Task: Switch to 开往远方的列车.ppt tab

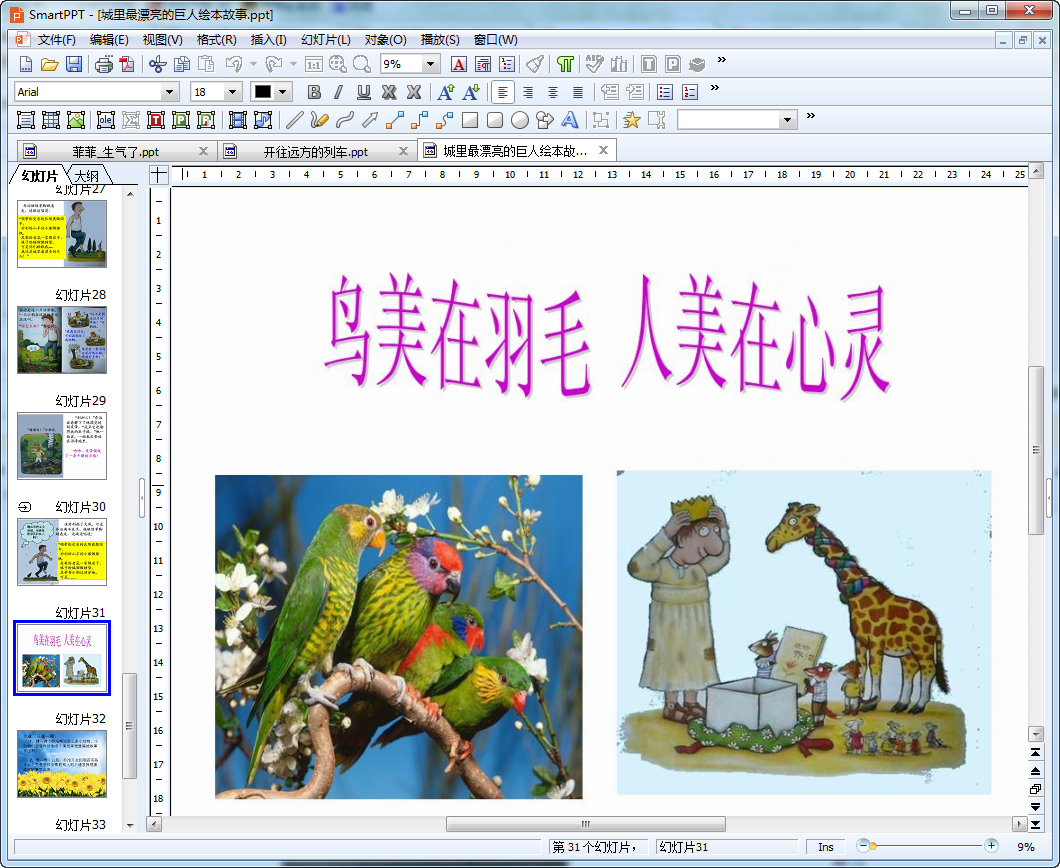Action: tap(316, 152)
